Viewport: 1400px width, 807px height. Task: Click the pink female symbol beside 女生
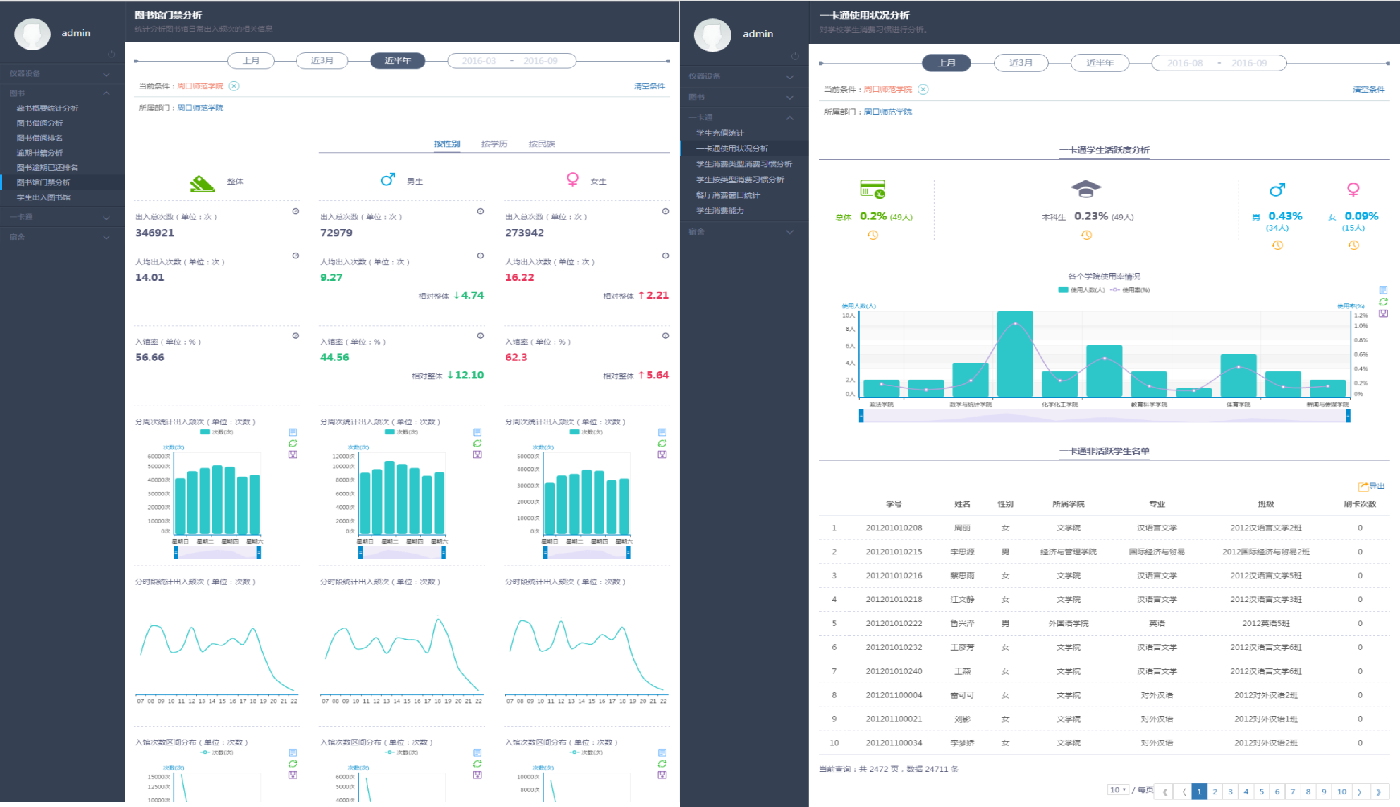pos(573,180)
